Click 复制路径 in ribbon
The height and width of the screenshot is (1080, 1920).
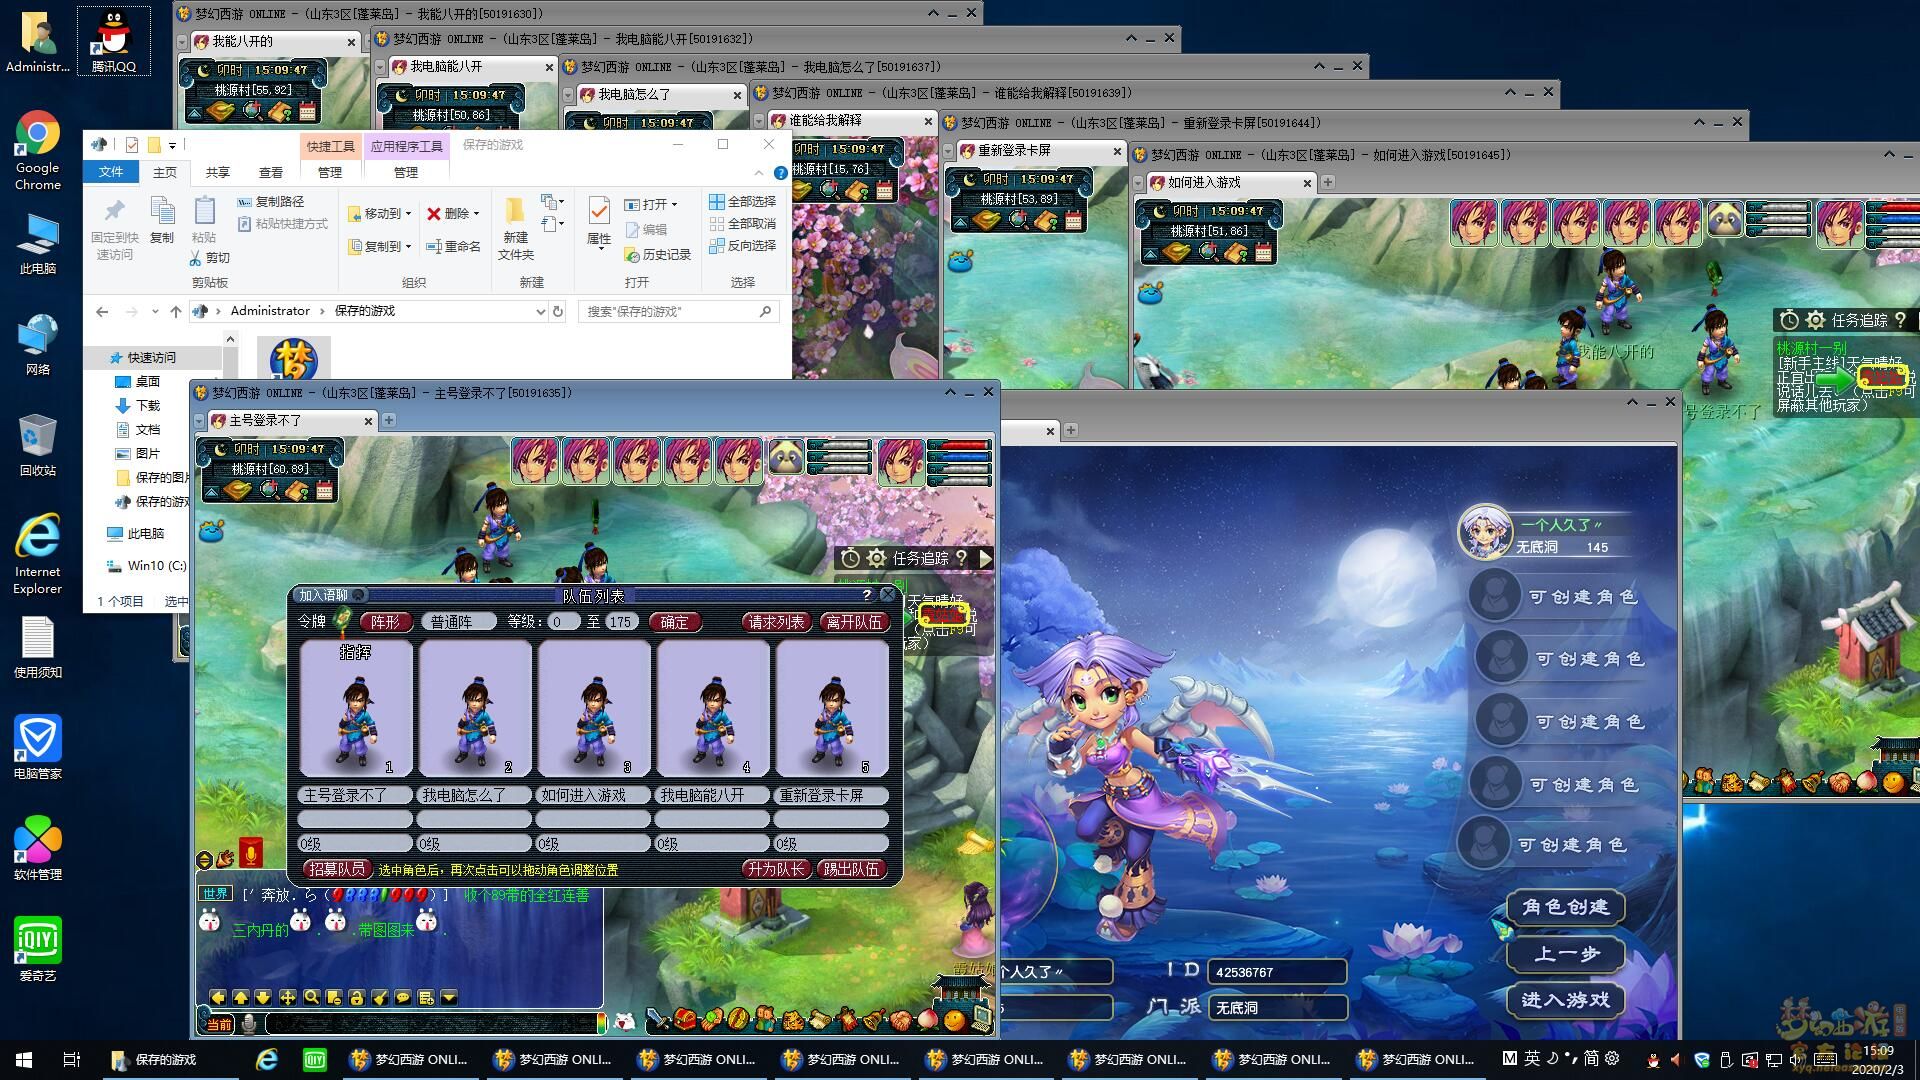[271, 201]
